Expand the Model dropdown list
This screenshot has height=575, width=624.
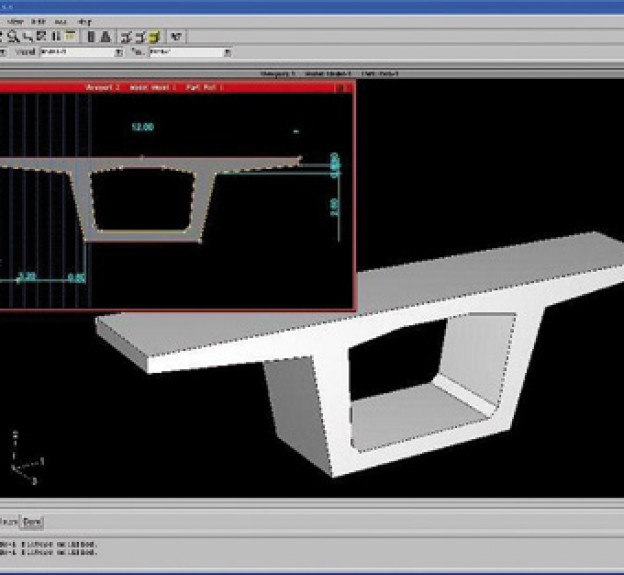point(118,52)
